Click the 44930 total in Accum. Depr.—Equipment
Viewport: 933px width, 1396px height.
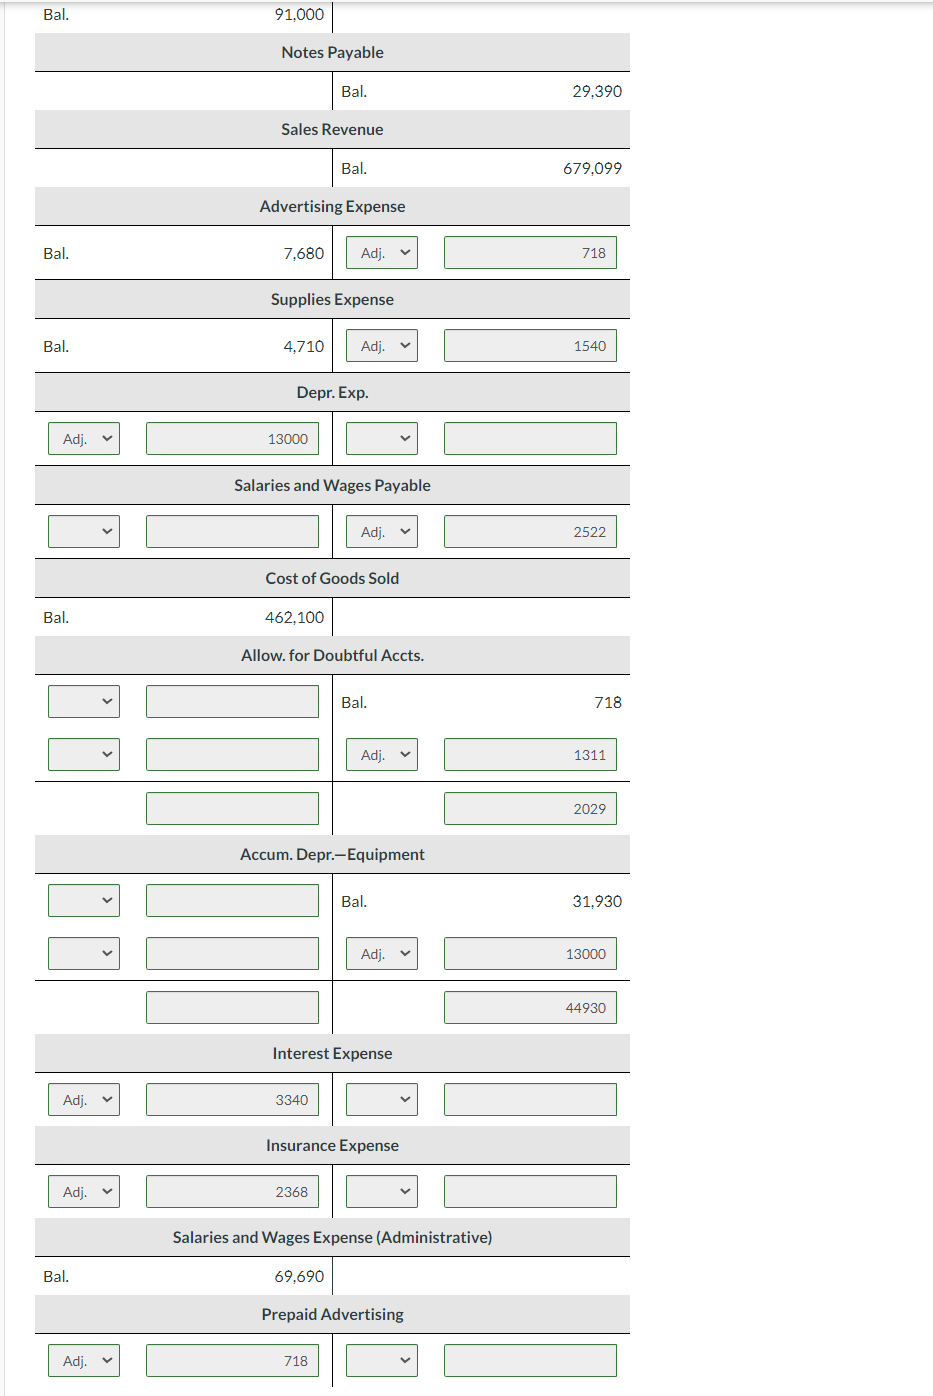[530, 1007]
